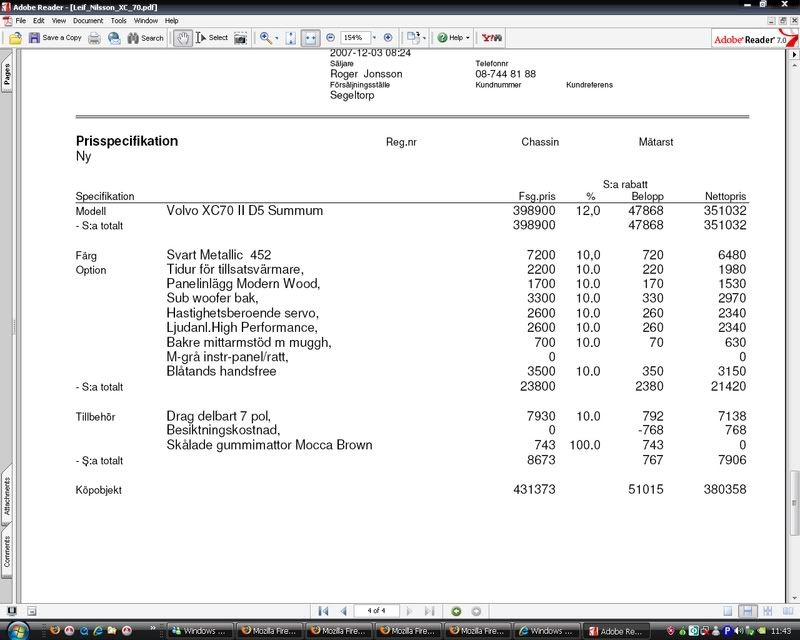Viewport: 800px width, 640px height.
Task: Open the Pages side panel tab
Action: coord(7,75)
